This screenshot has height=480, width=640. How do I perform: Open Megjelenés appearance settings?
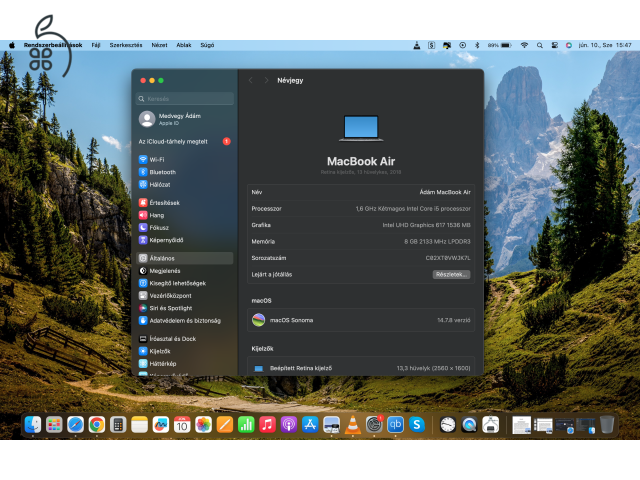(184, 271)
